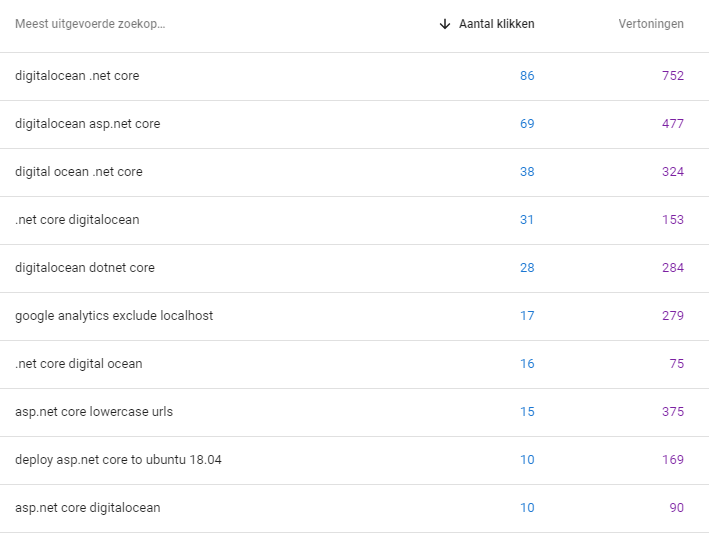This screenshot has width=709, height=538.
Task: Select 'google analytics exclude localhost' query
Action: coord(354,316)
